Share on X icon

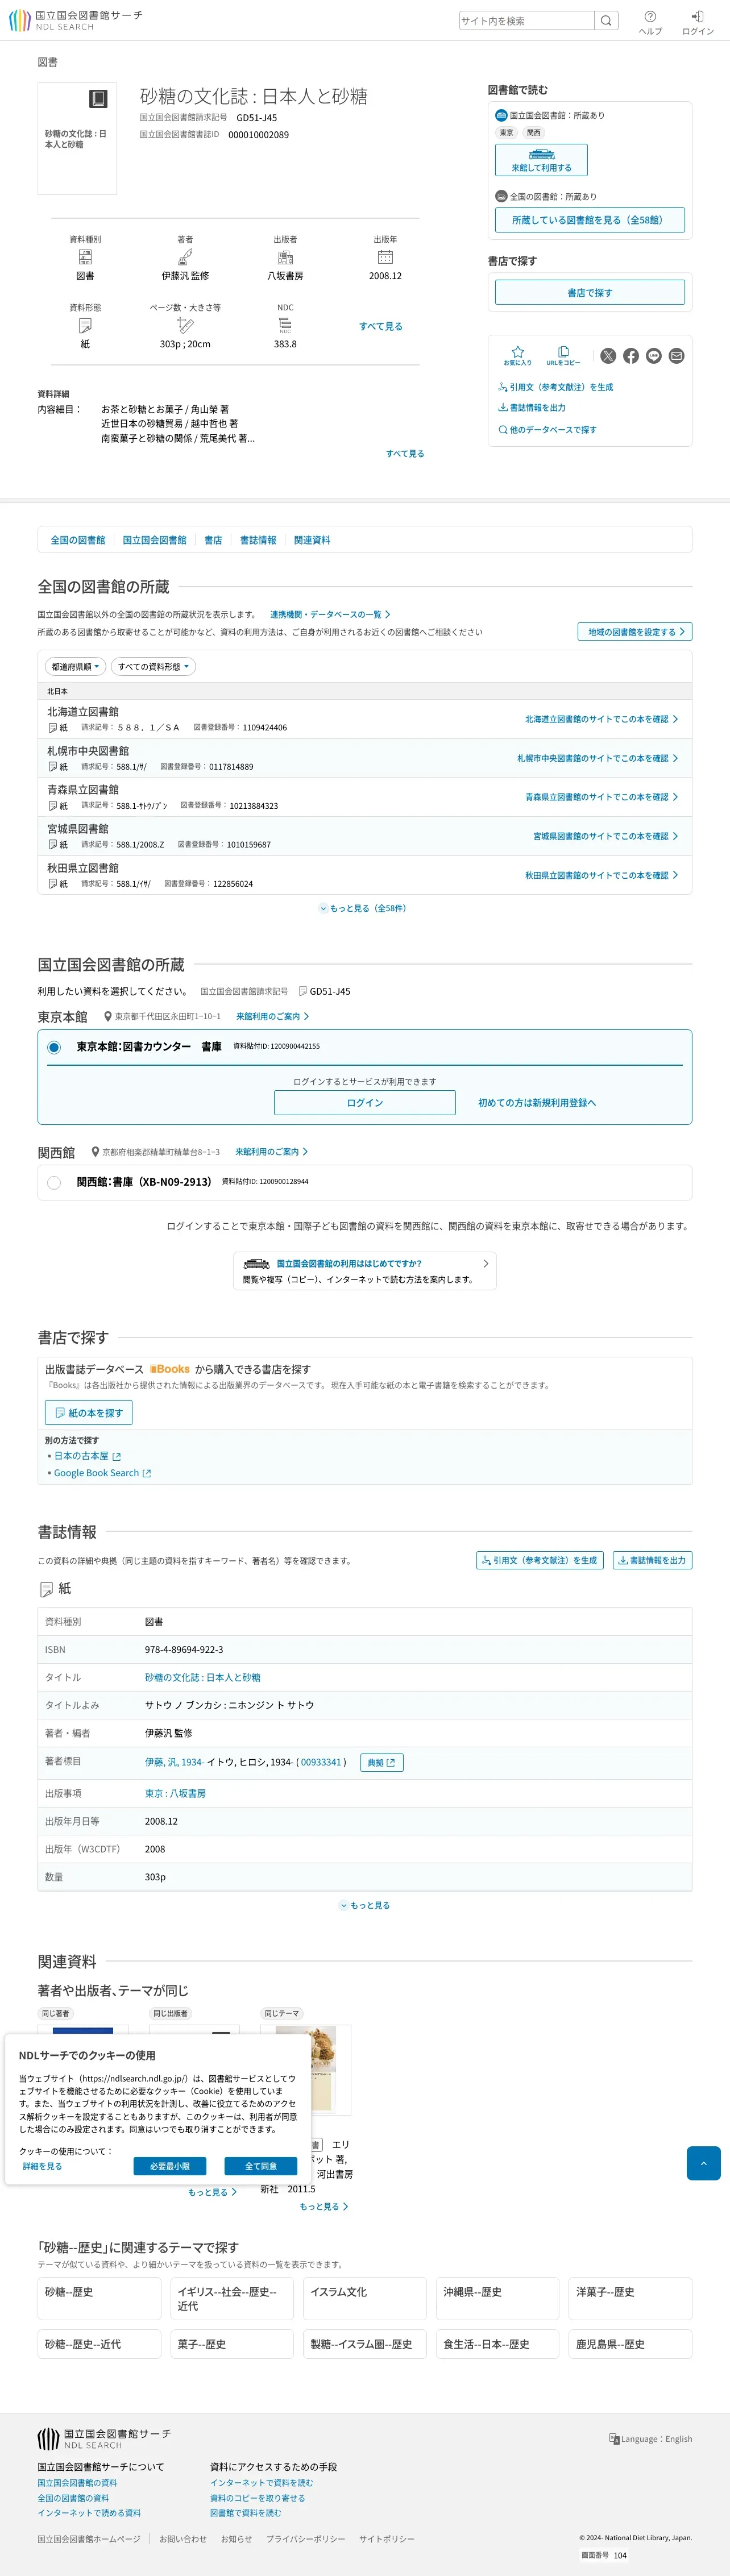coord(608,356)
